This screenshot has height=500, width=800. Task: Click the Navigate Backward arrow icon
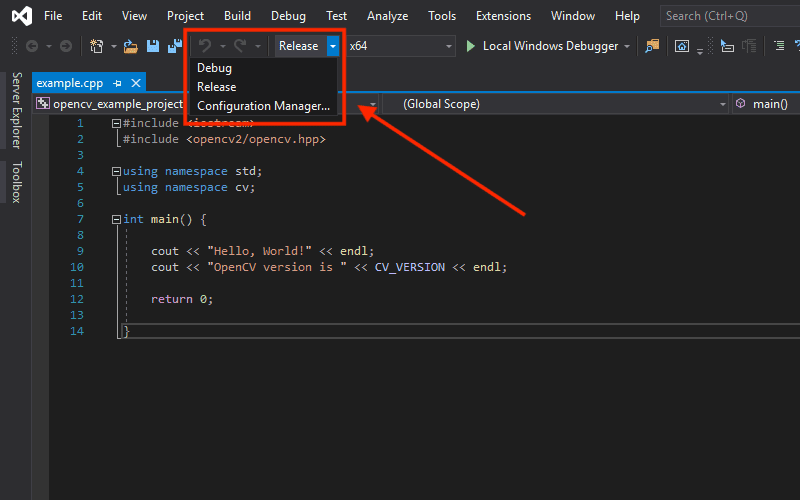click(x=32, y=46)
